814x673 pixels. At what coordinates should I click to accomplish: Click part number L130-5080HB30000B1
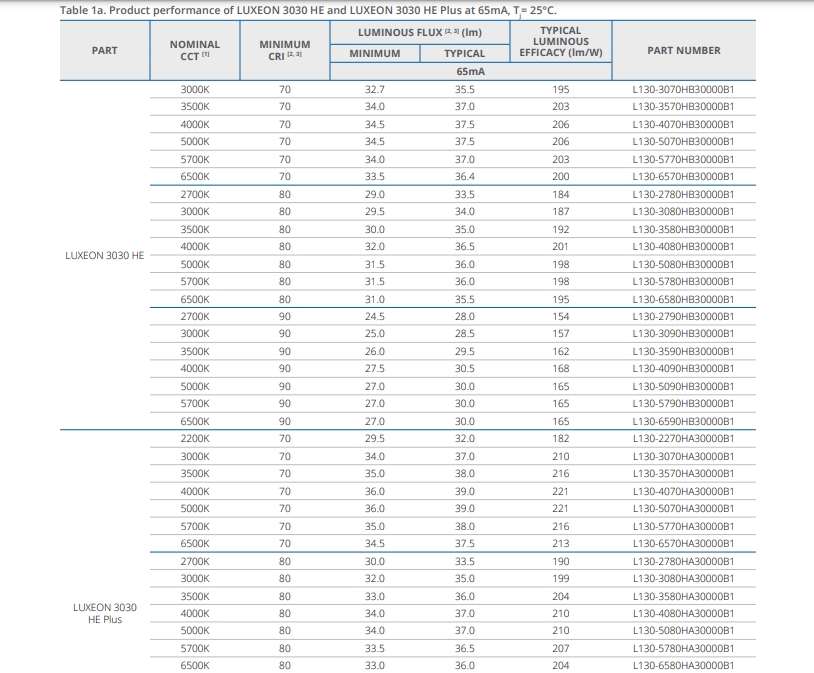683,264
